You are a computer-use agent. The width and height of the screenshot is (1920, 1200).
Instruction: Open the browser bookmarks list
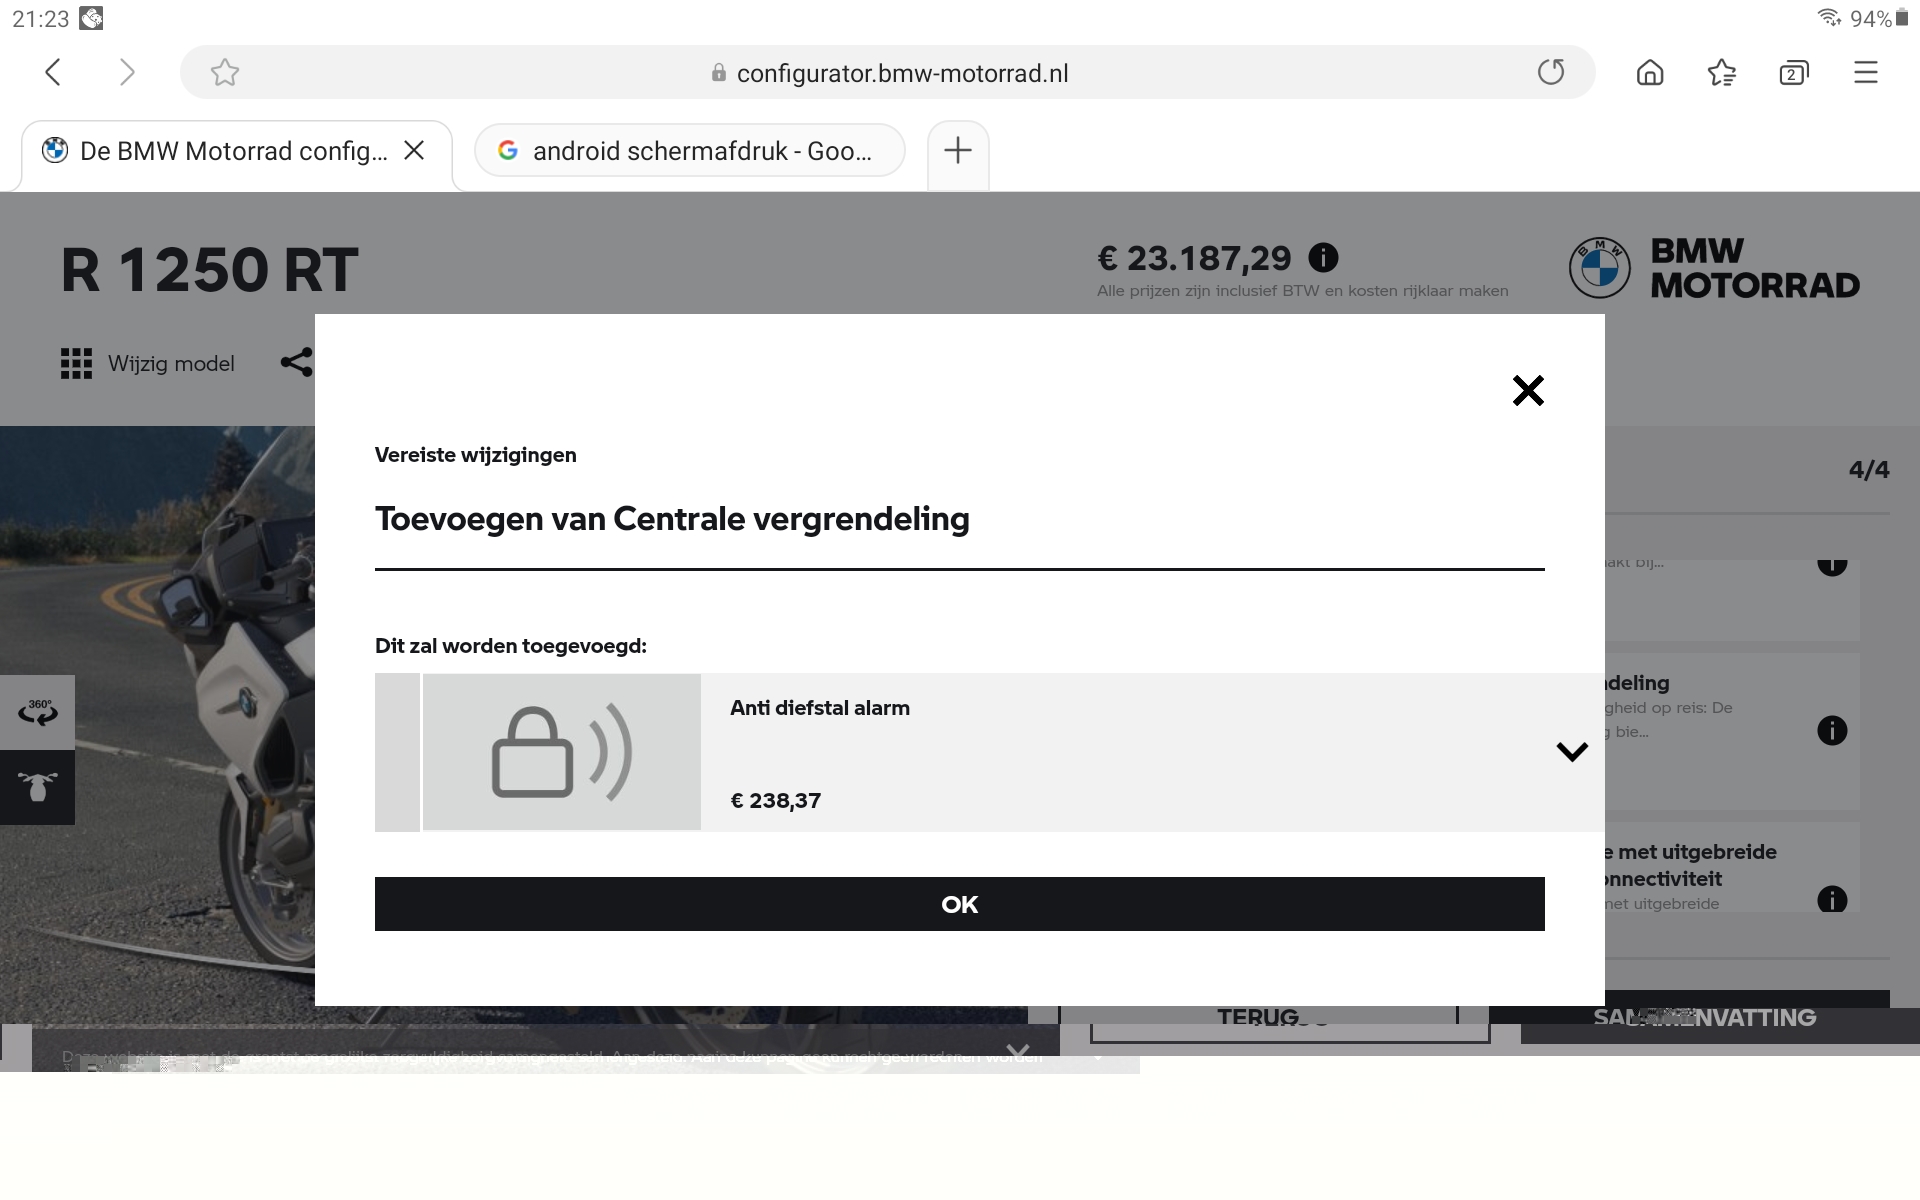pyautogui.click(x=1722, y=72)
